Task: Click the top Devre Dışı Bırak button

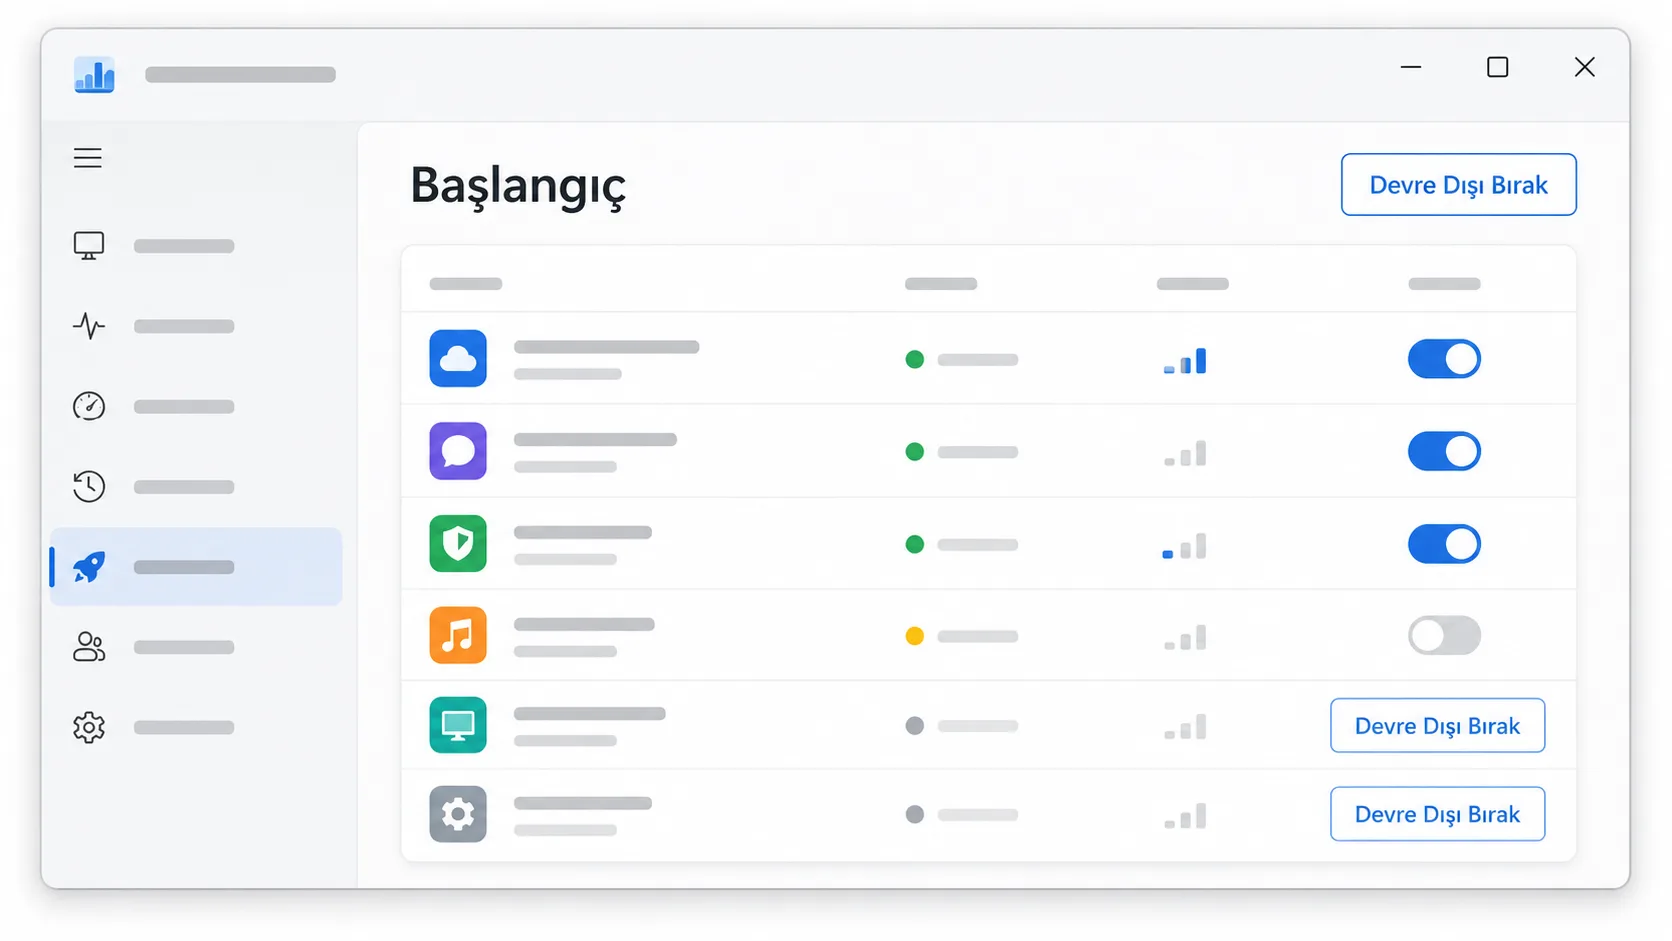Action: tap(1458, 185)
